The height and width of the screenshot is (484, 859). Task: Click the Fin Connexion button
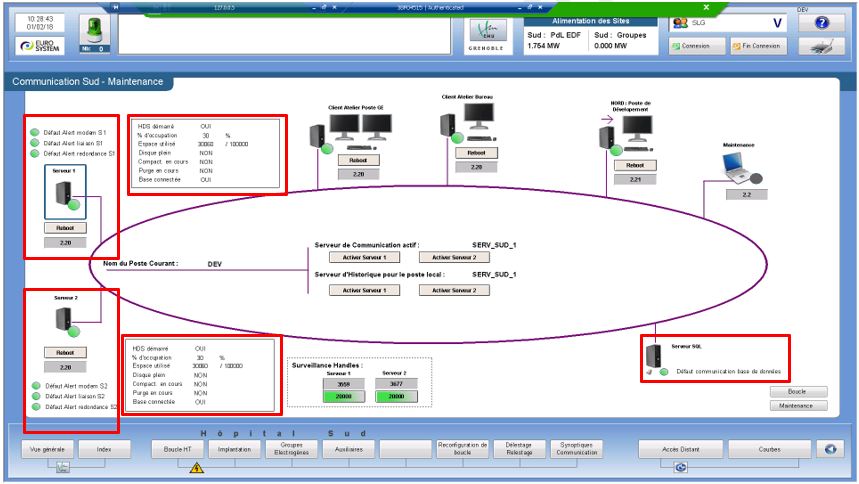coord(758,46)
